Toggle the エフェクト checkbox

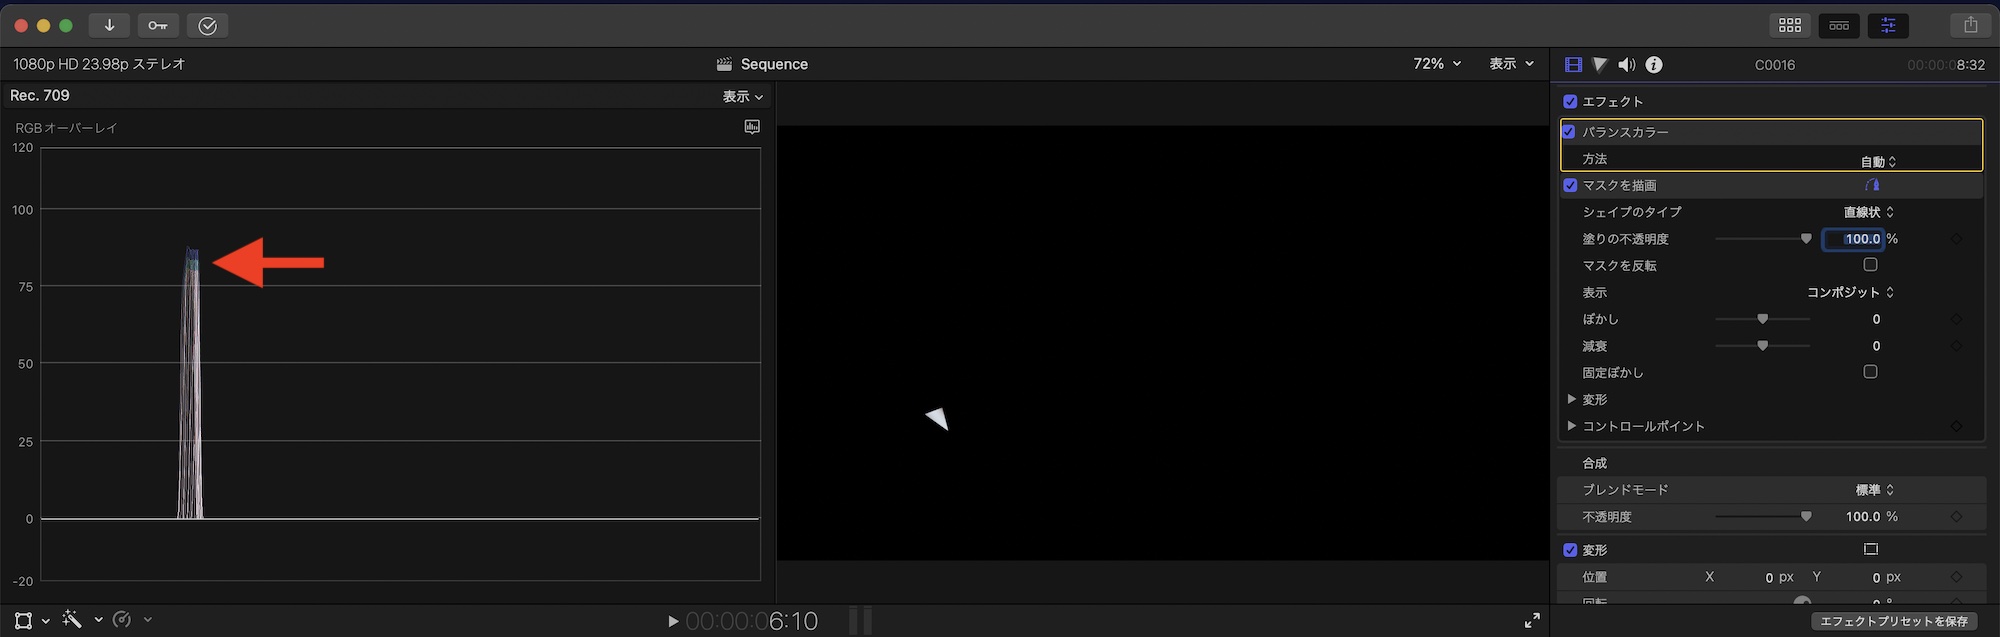(1570, 102)
